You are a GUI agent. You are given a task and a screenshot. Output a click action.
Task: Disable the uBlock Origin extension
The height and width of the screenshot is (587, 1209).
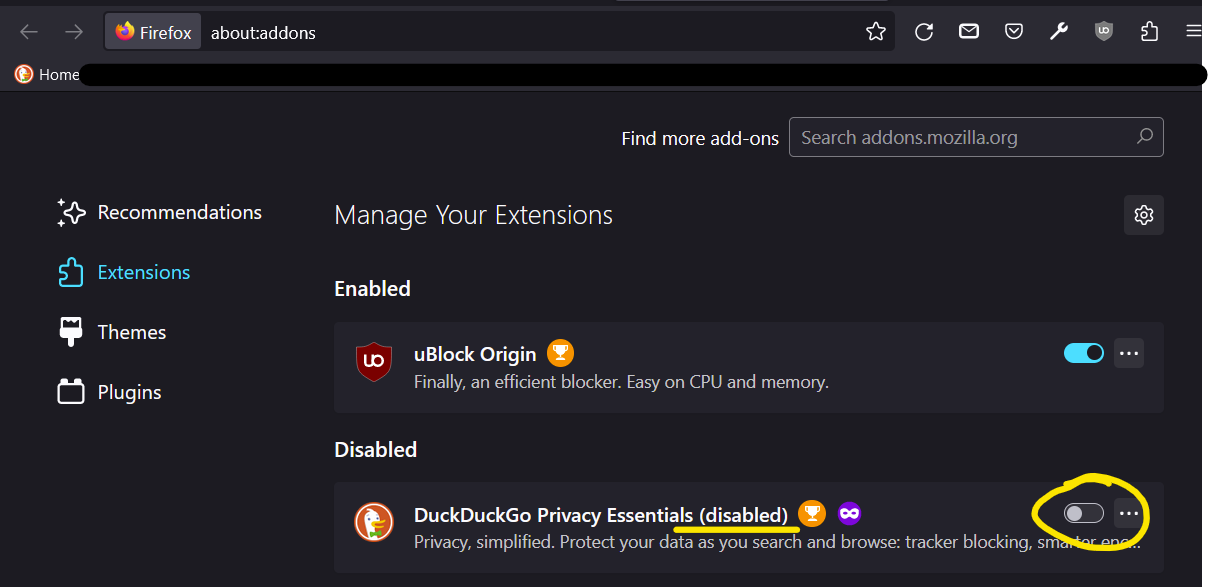(x=1084, y=353)
